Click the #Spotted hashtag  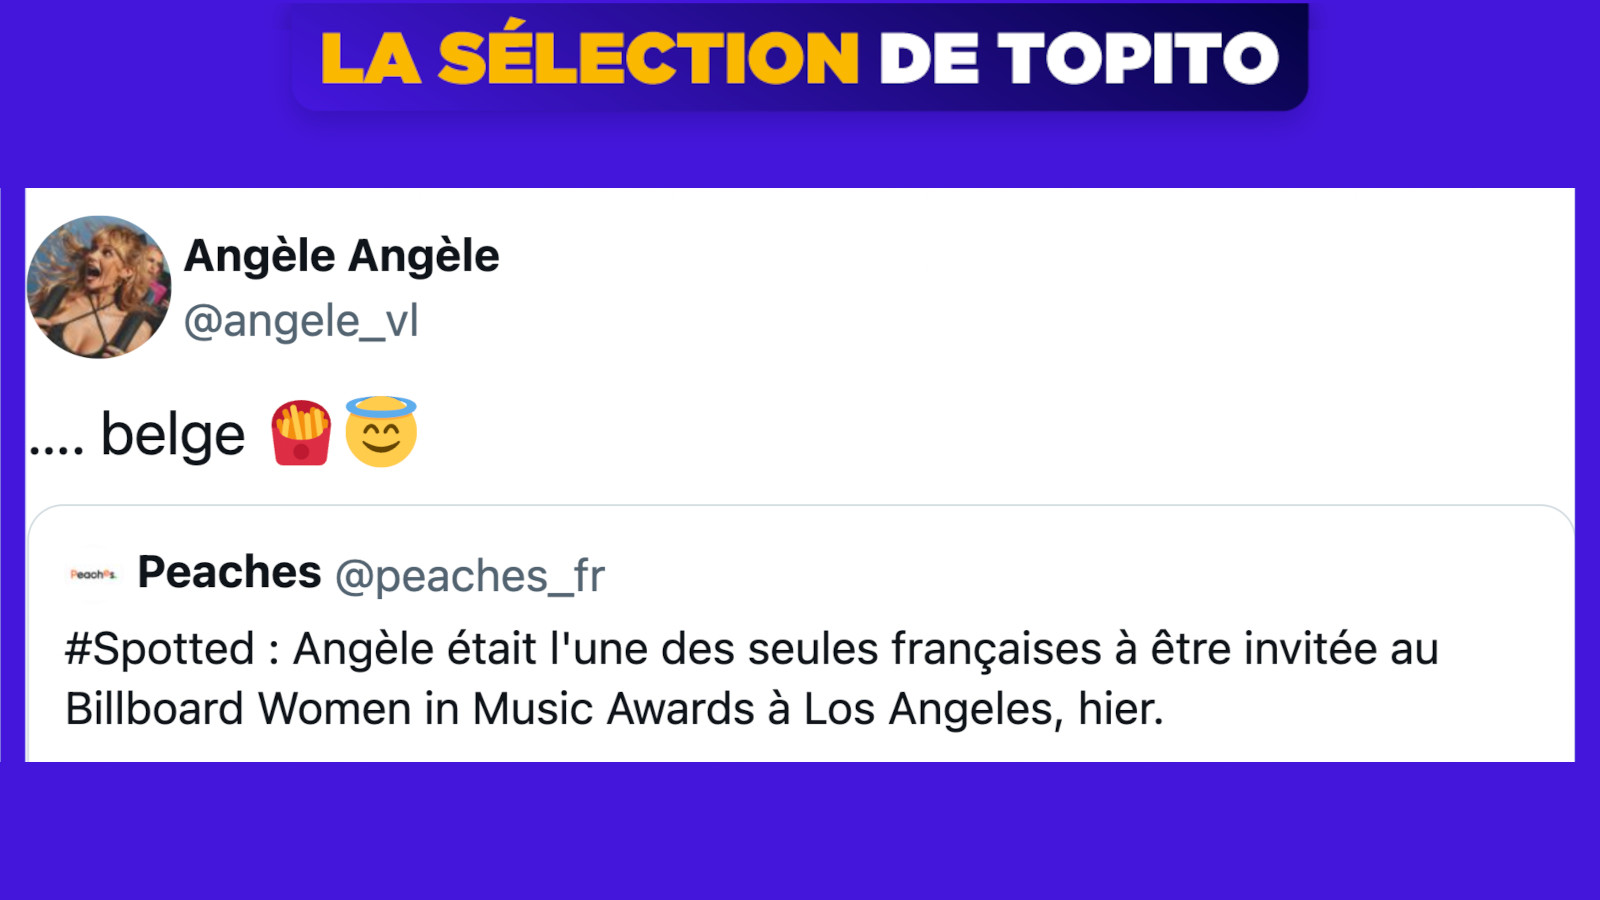pos(160,649)
